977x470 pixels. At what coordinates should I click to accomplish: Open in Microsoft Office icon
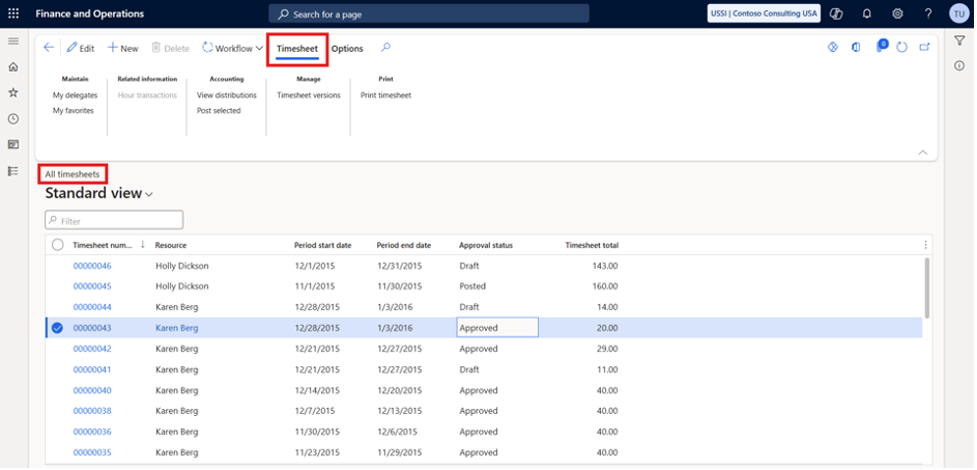[x=856, y=47]
